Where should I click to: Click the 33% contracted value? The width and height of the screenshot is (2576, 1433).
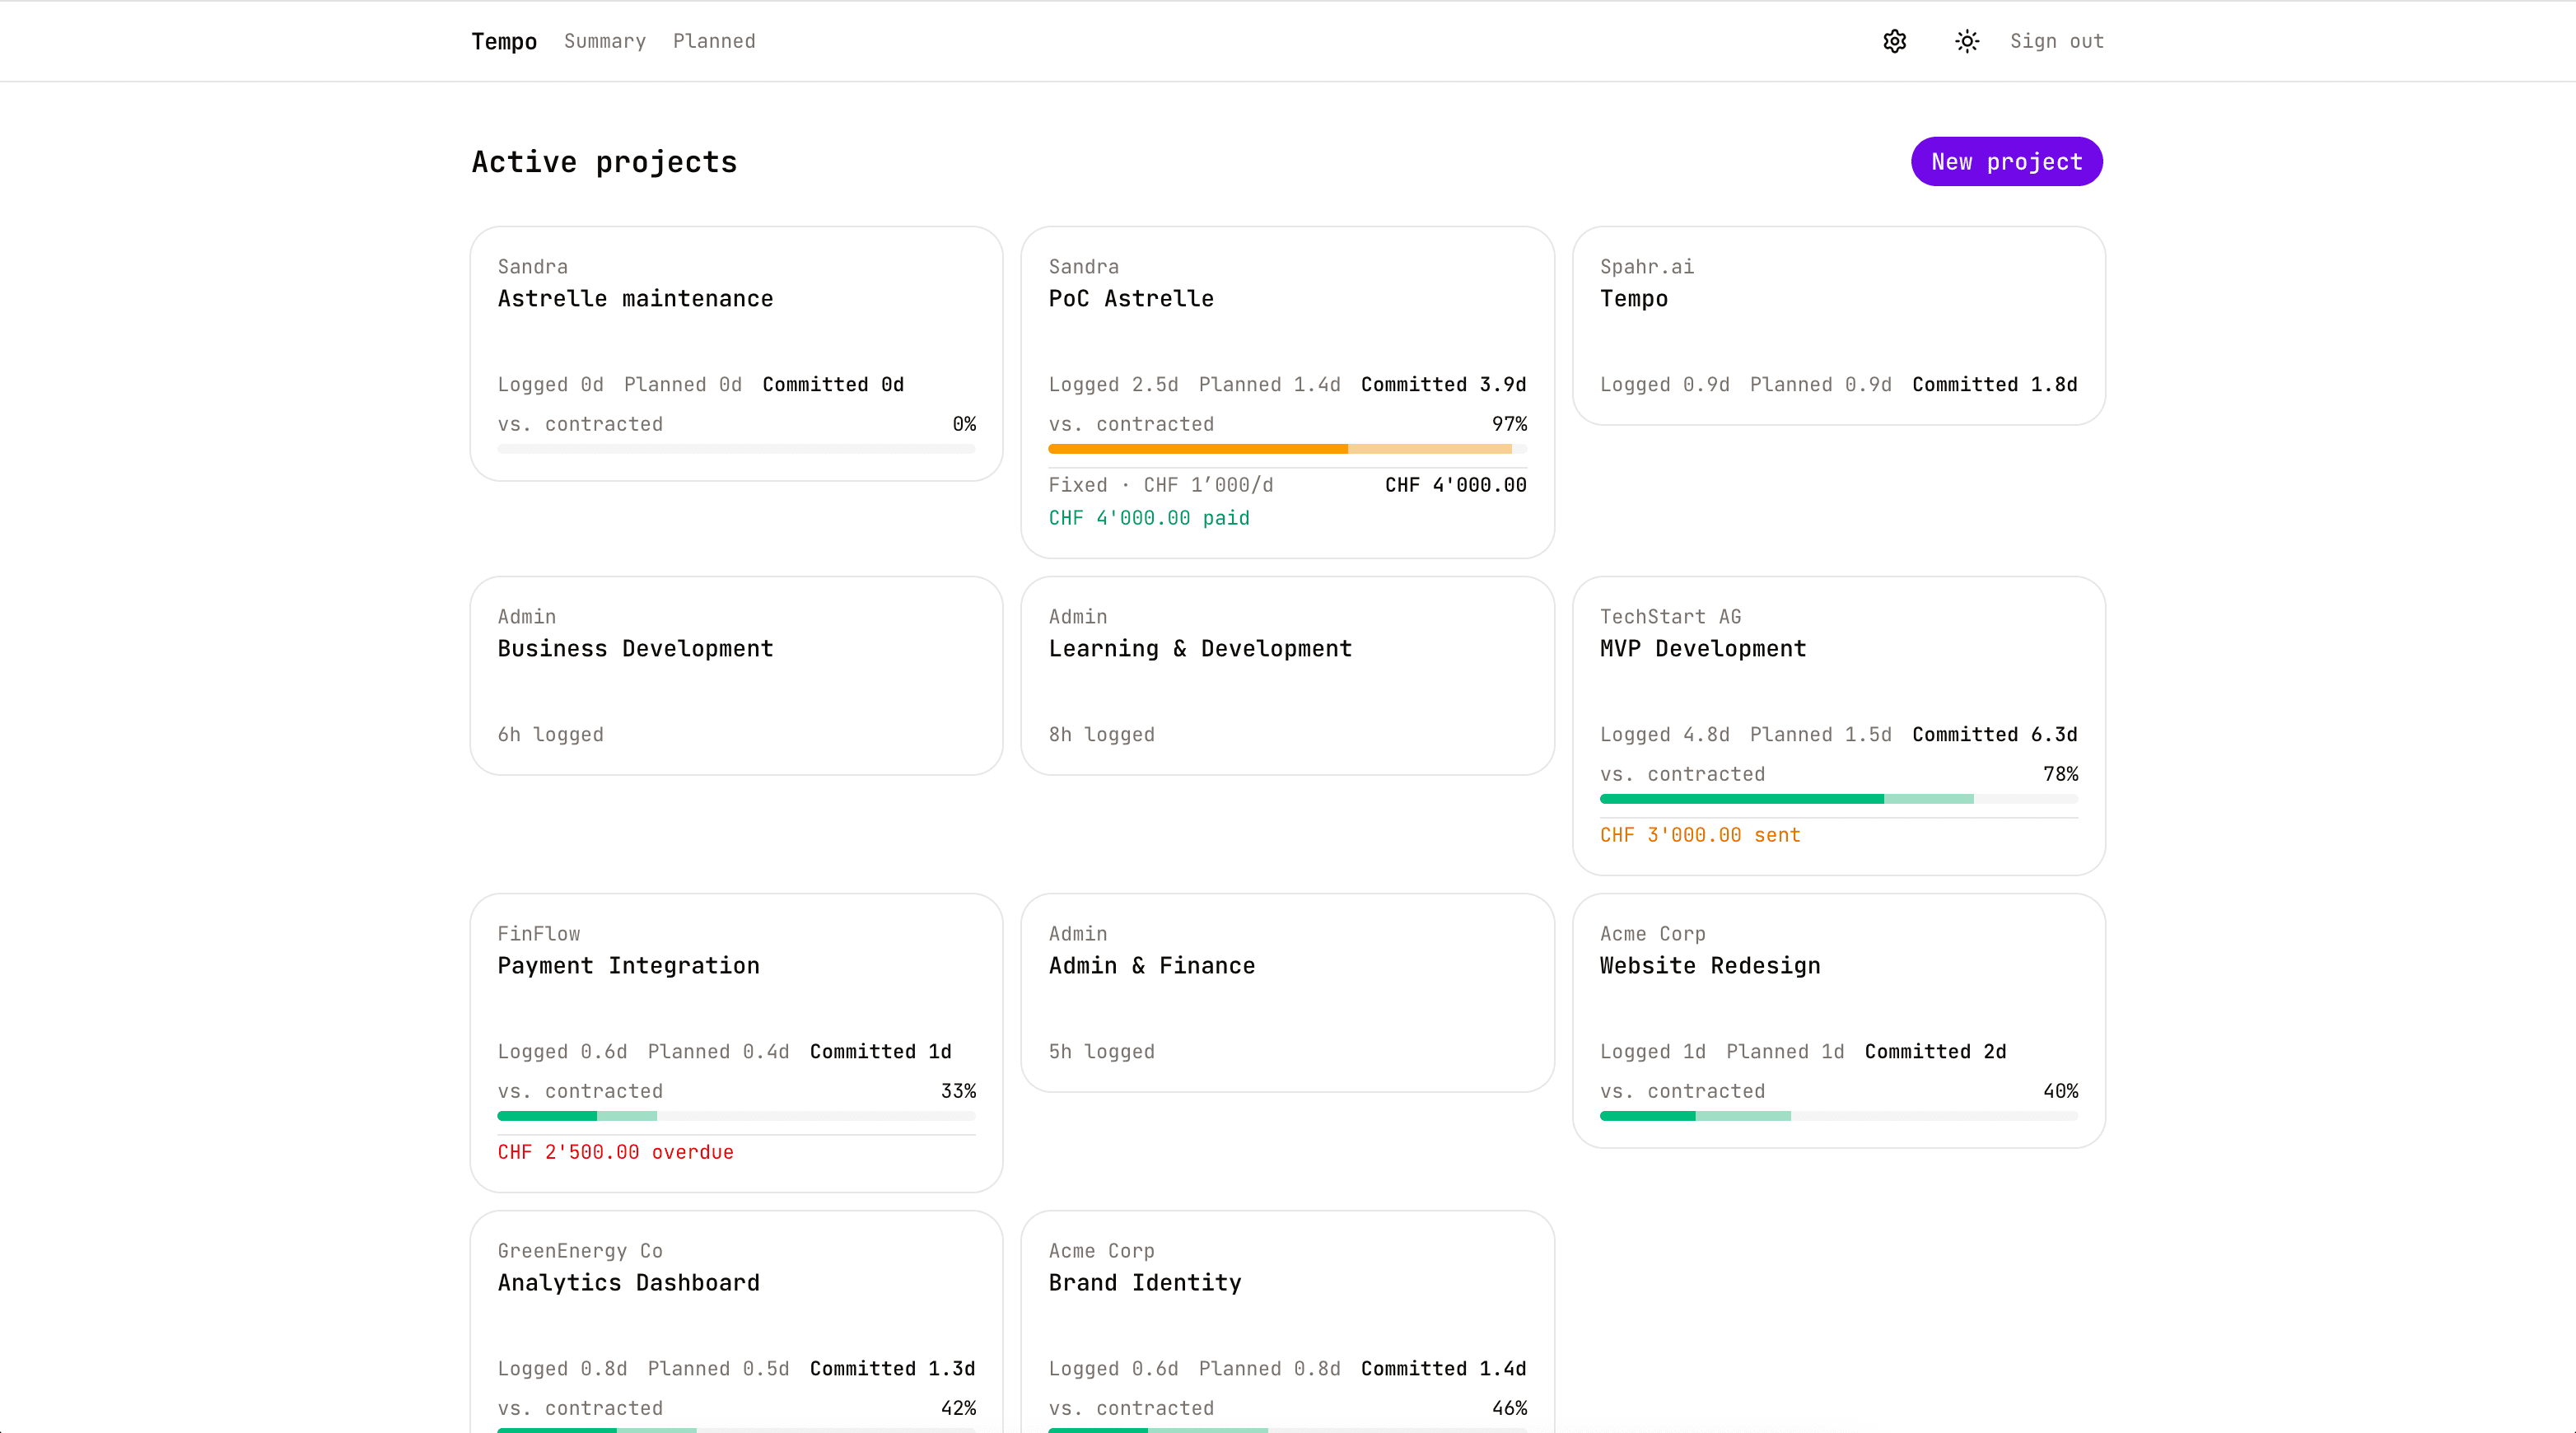coord(958,1091)
